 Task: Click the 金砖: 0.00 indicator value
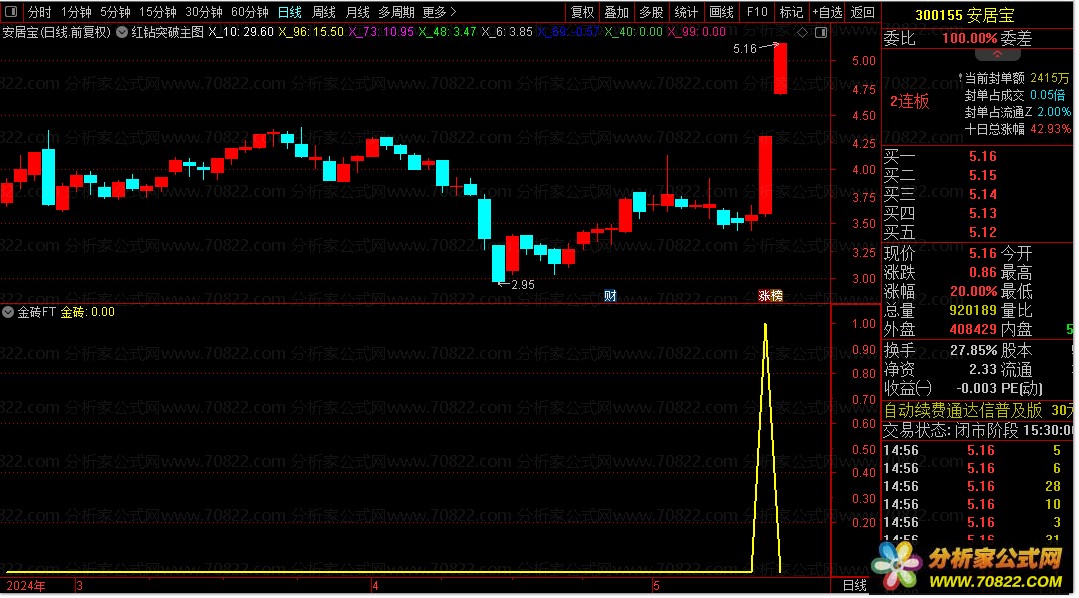(x=87, y=312)
